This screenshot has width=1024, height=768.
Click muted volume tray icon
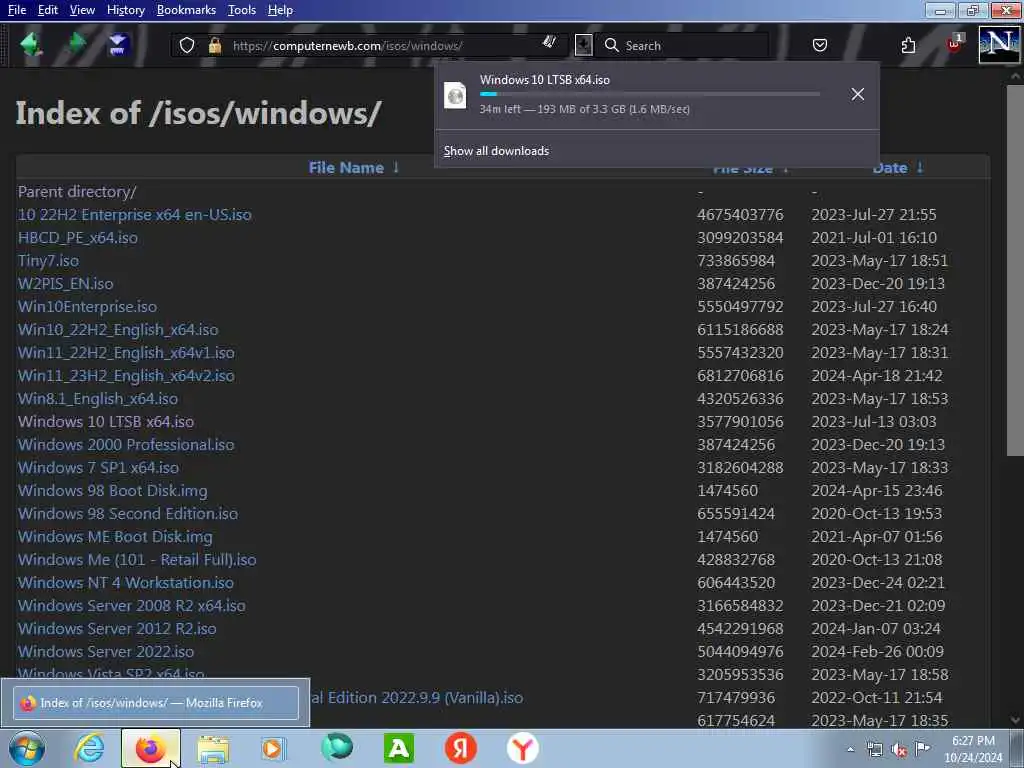pyautogui.click(x=899, y=750)
